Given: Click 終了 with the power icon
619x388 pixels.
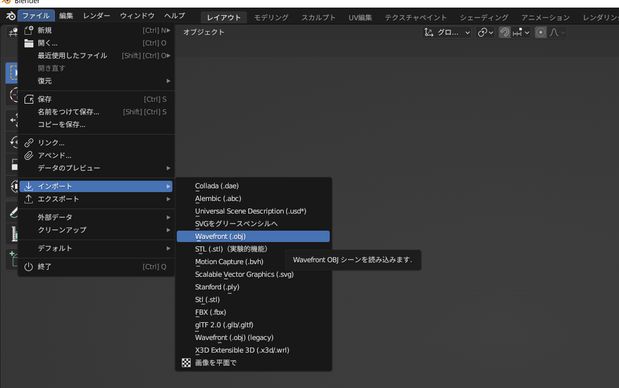Looking at the screenshot, I should click(96, 266).
